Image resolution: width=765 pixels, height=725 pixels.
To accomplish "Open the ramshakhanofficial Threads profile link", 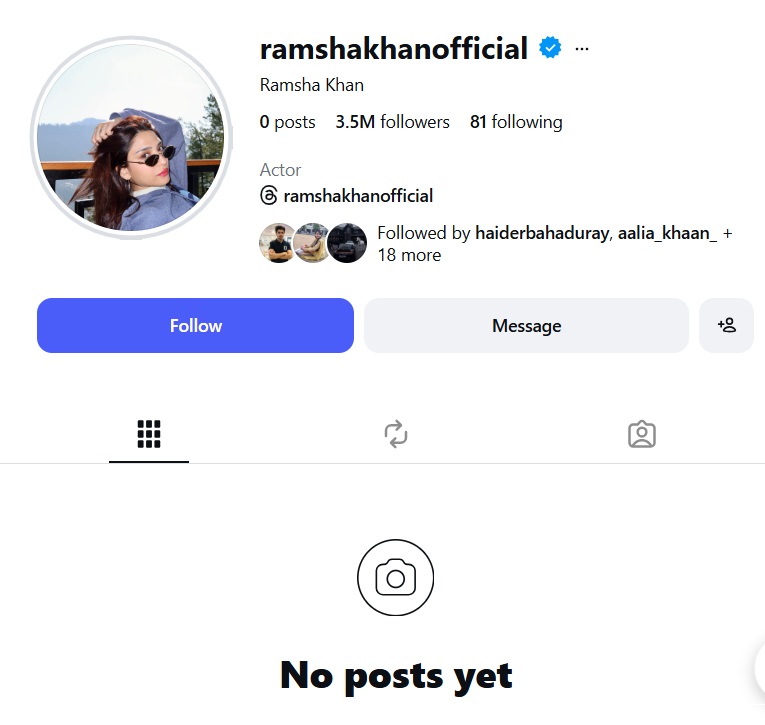I will click(x=358, y=196).
